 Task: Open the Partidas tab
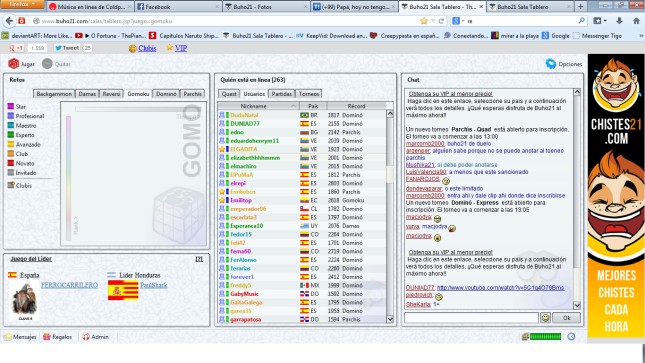pyautogui.click(x=282, y=94)
